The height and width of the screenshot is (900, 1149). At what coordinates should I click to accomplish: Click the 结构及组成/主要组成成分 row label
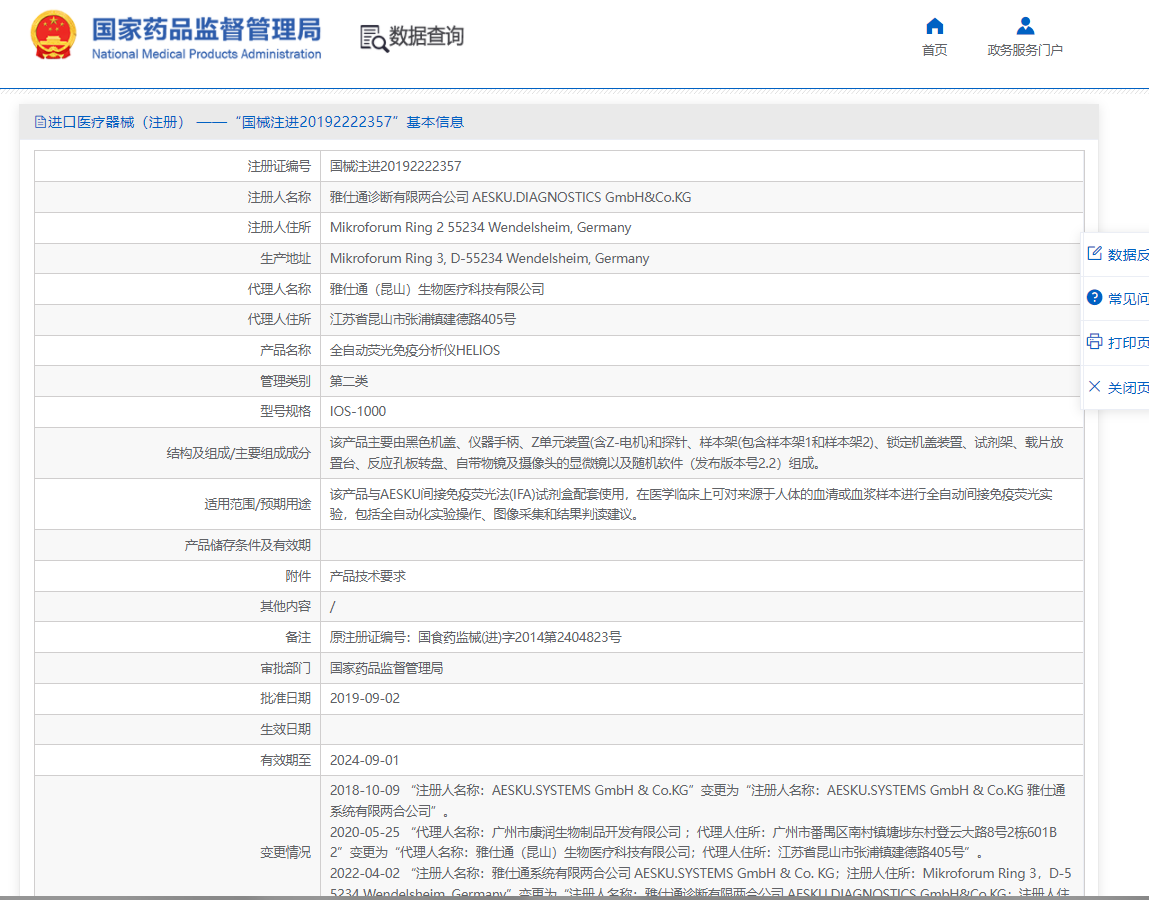click(239, 453)
